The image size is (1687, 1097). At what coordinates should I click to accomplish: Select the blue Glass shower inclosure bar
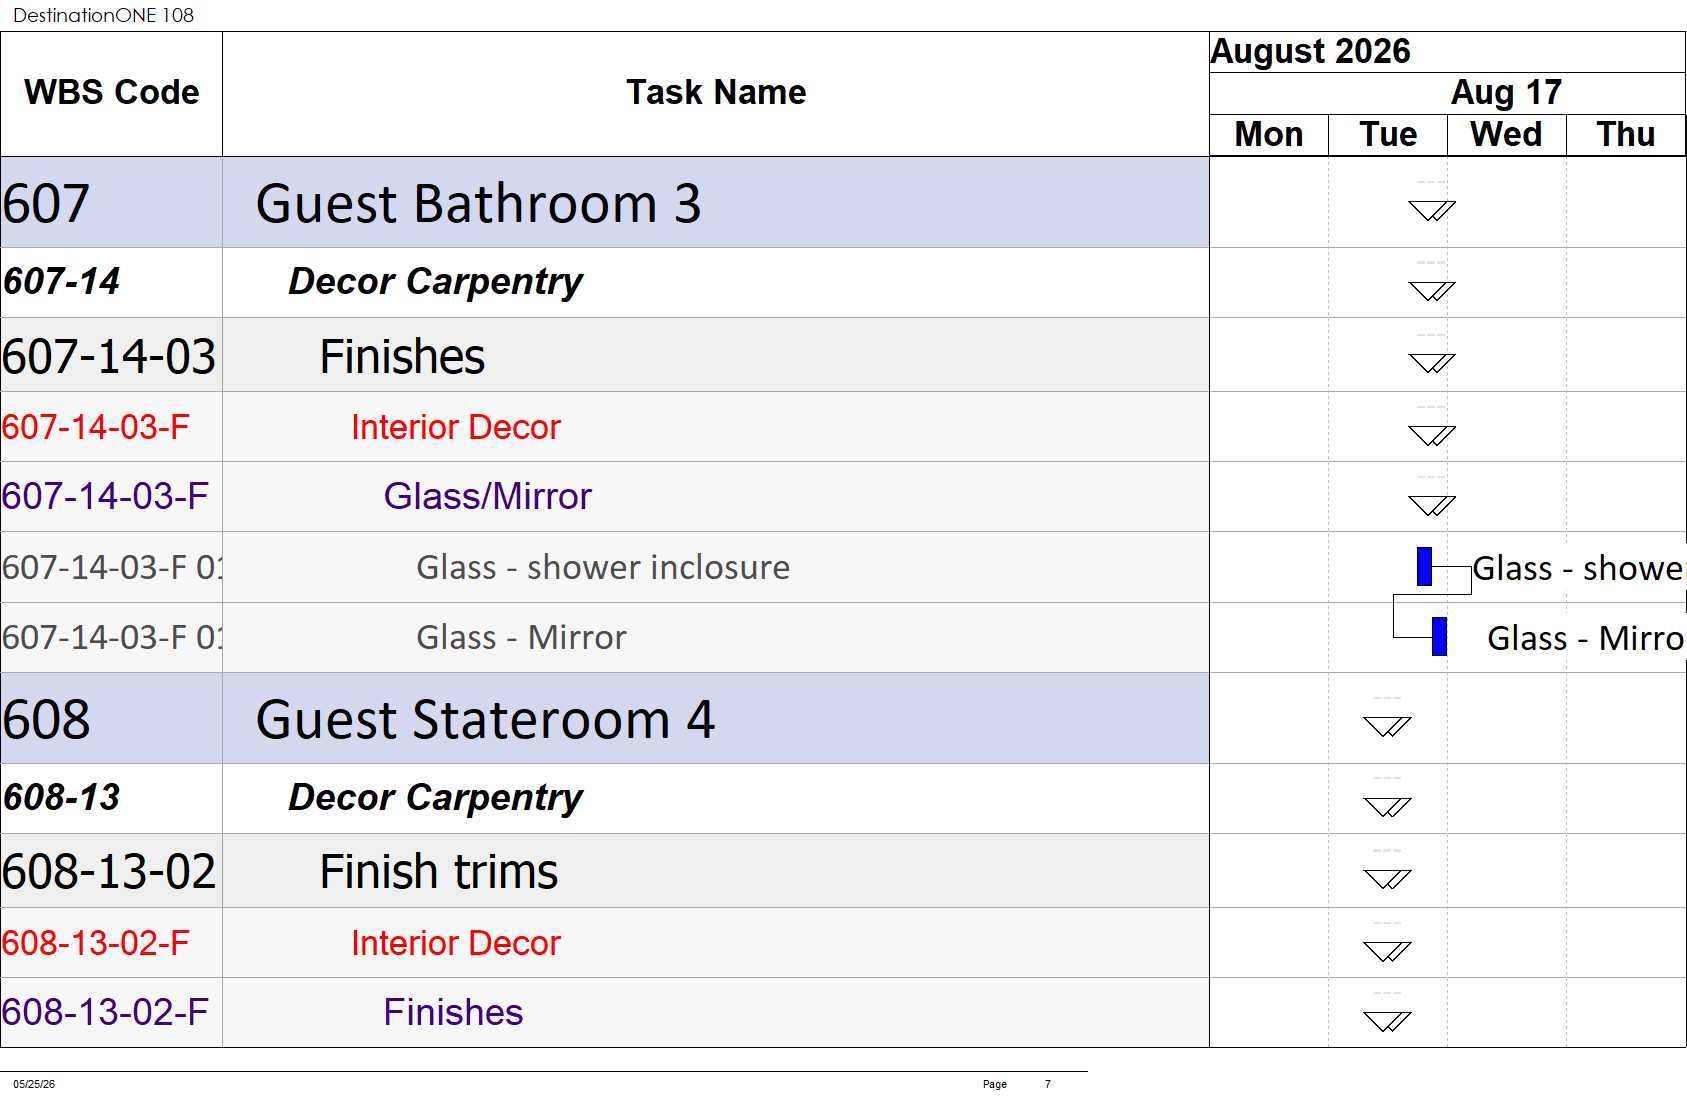(x=1424, y=566)
